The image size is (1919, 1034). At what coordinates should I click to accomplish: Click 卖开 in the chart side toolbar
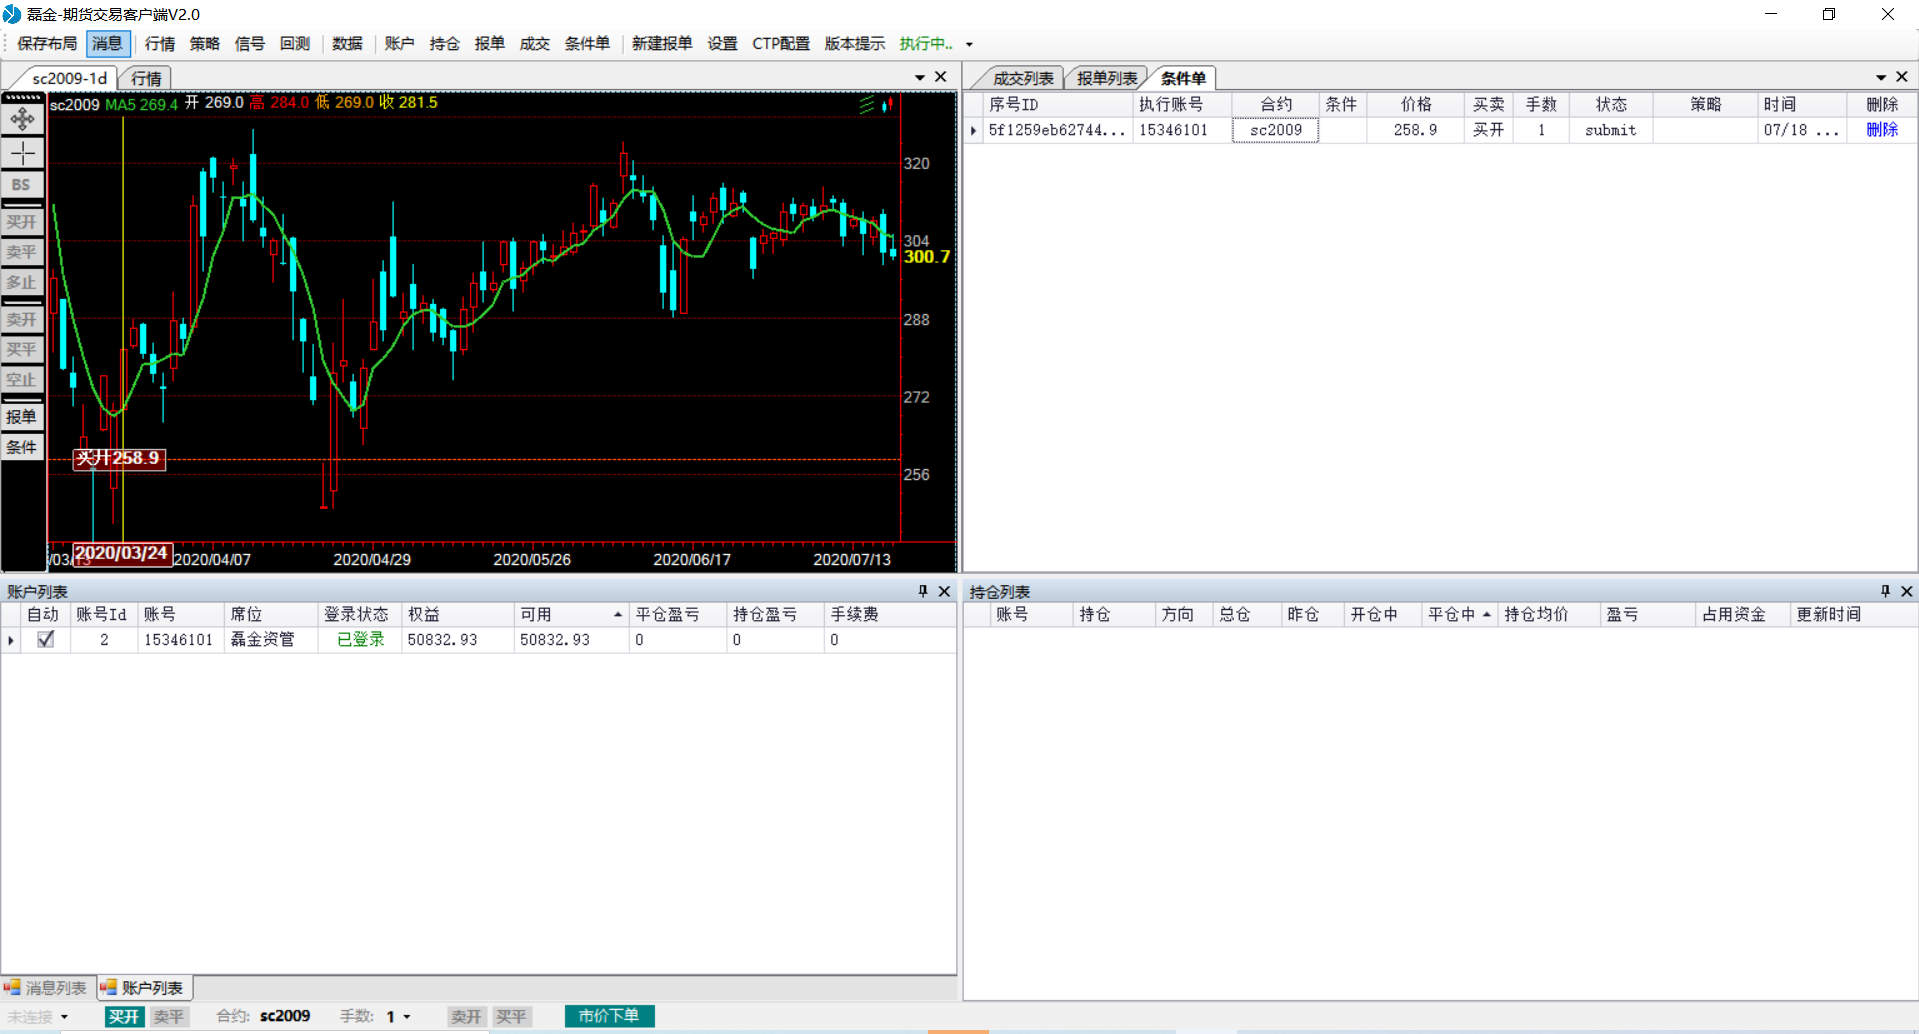(22, 319)
